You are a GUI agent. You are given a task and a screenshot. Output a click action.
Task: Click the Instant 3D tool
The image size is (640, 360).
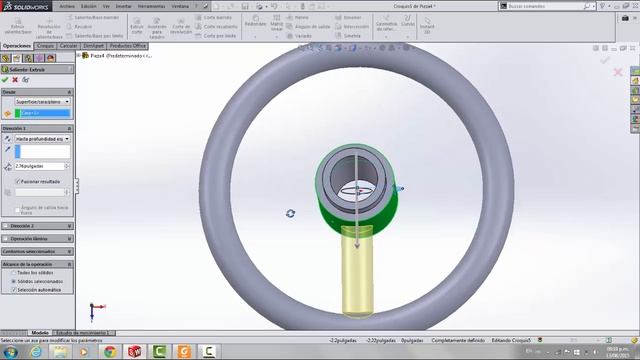427,25
